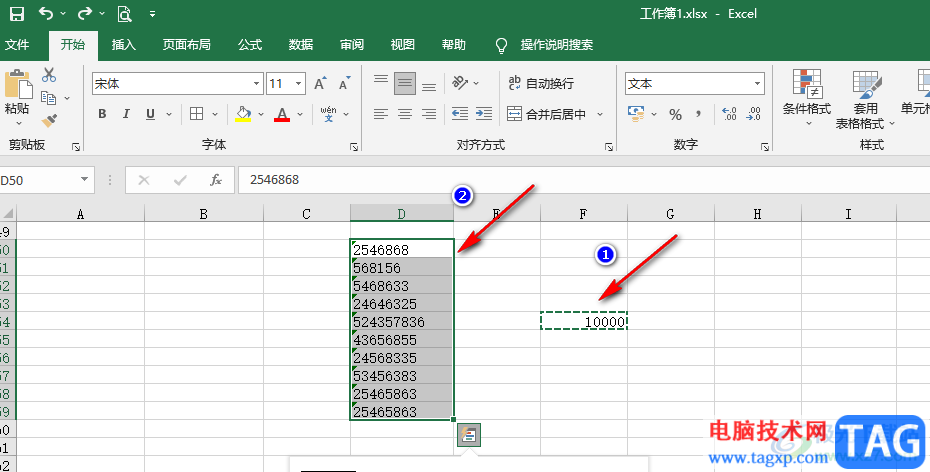Apply cell borders icon
930x472 pixels.
point(196,114)
